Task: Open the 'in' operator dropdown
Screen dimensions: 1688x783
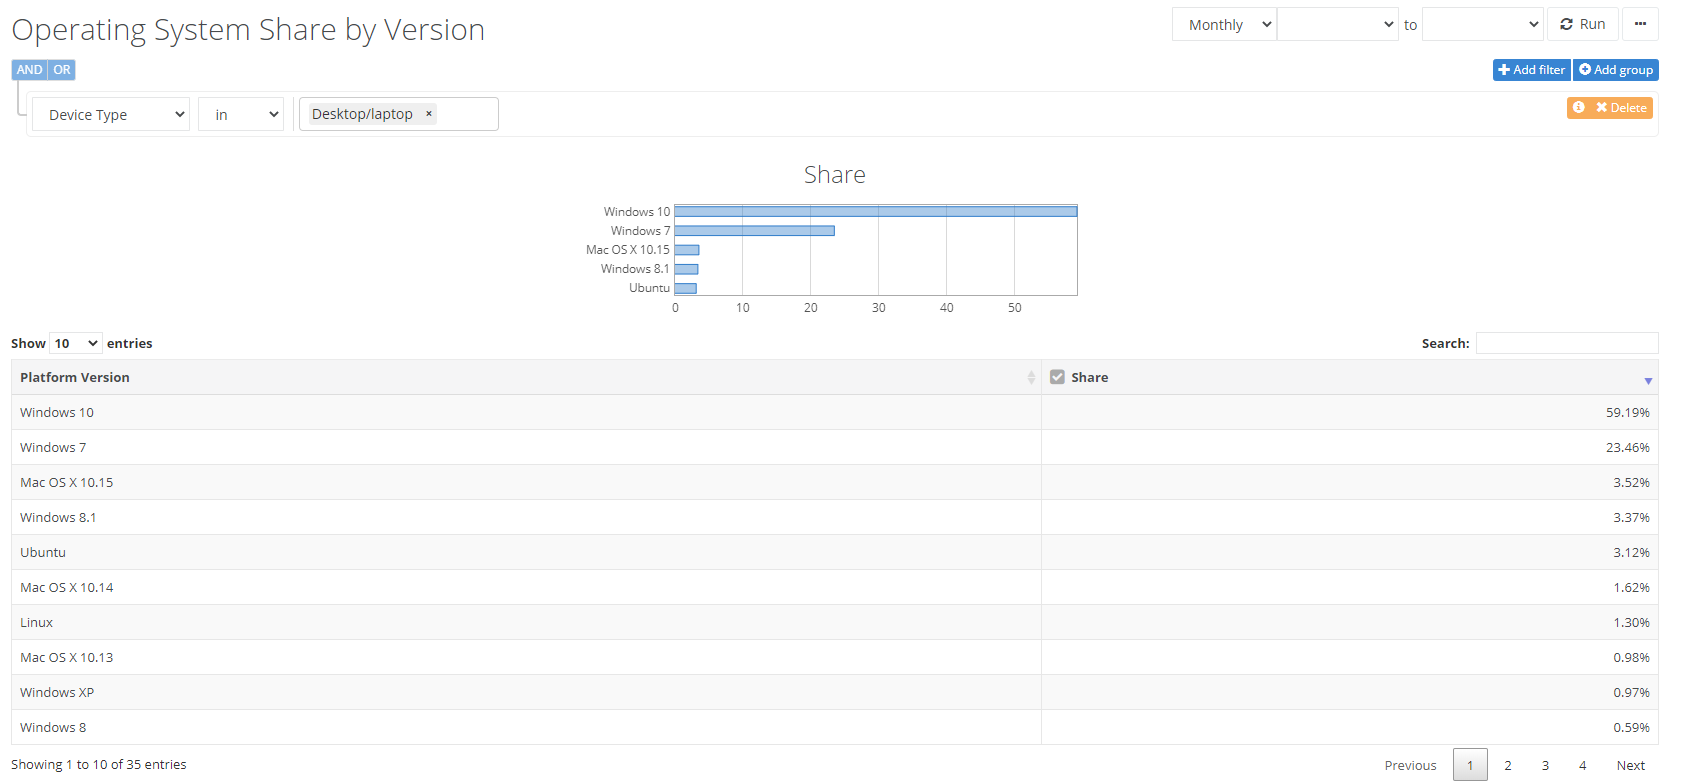Action: (x=241, y=114)
